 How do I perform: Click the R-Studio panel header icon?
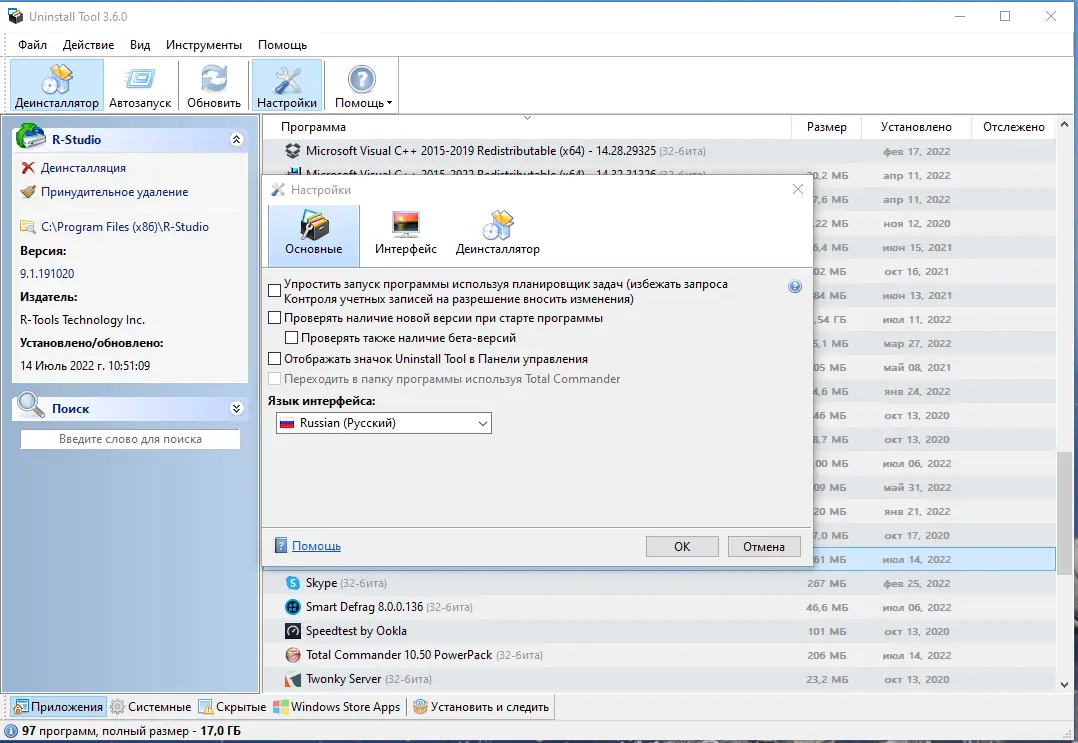click(x=31, y=136)
